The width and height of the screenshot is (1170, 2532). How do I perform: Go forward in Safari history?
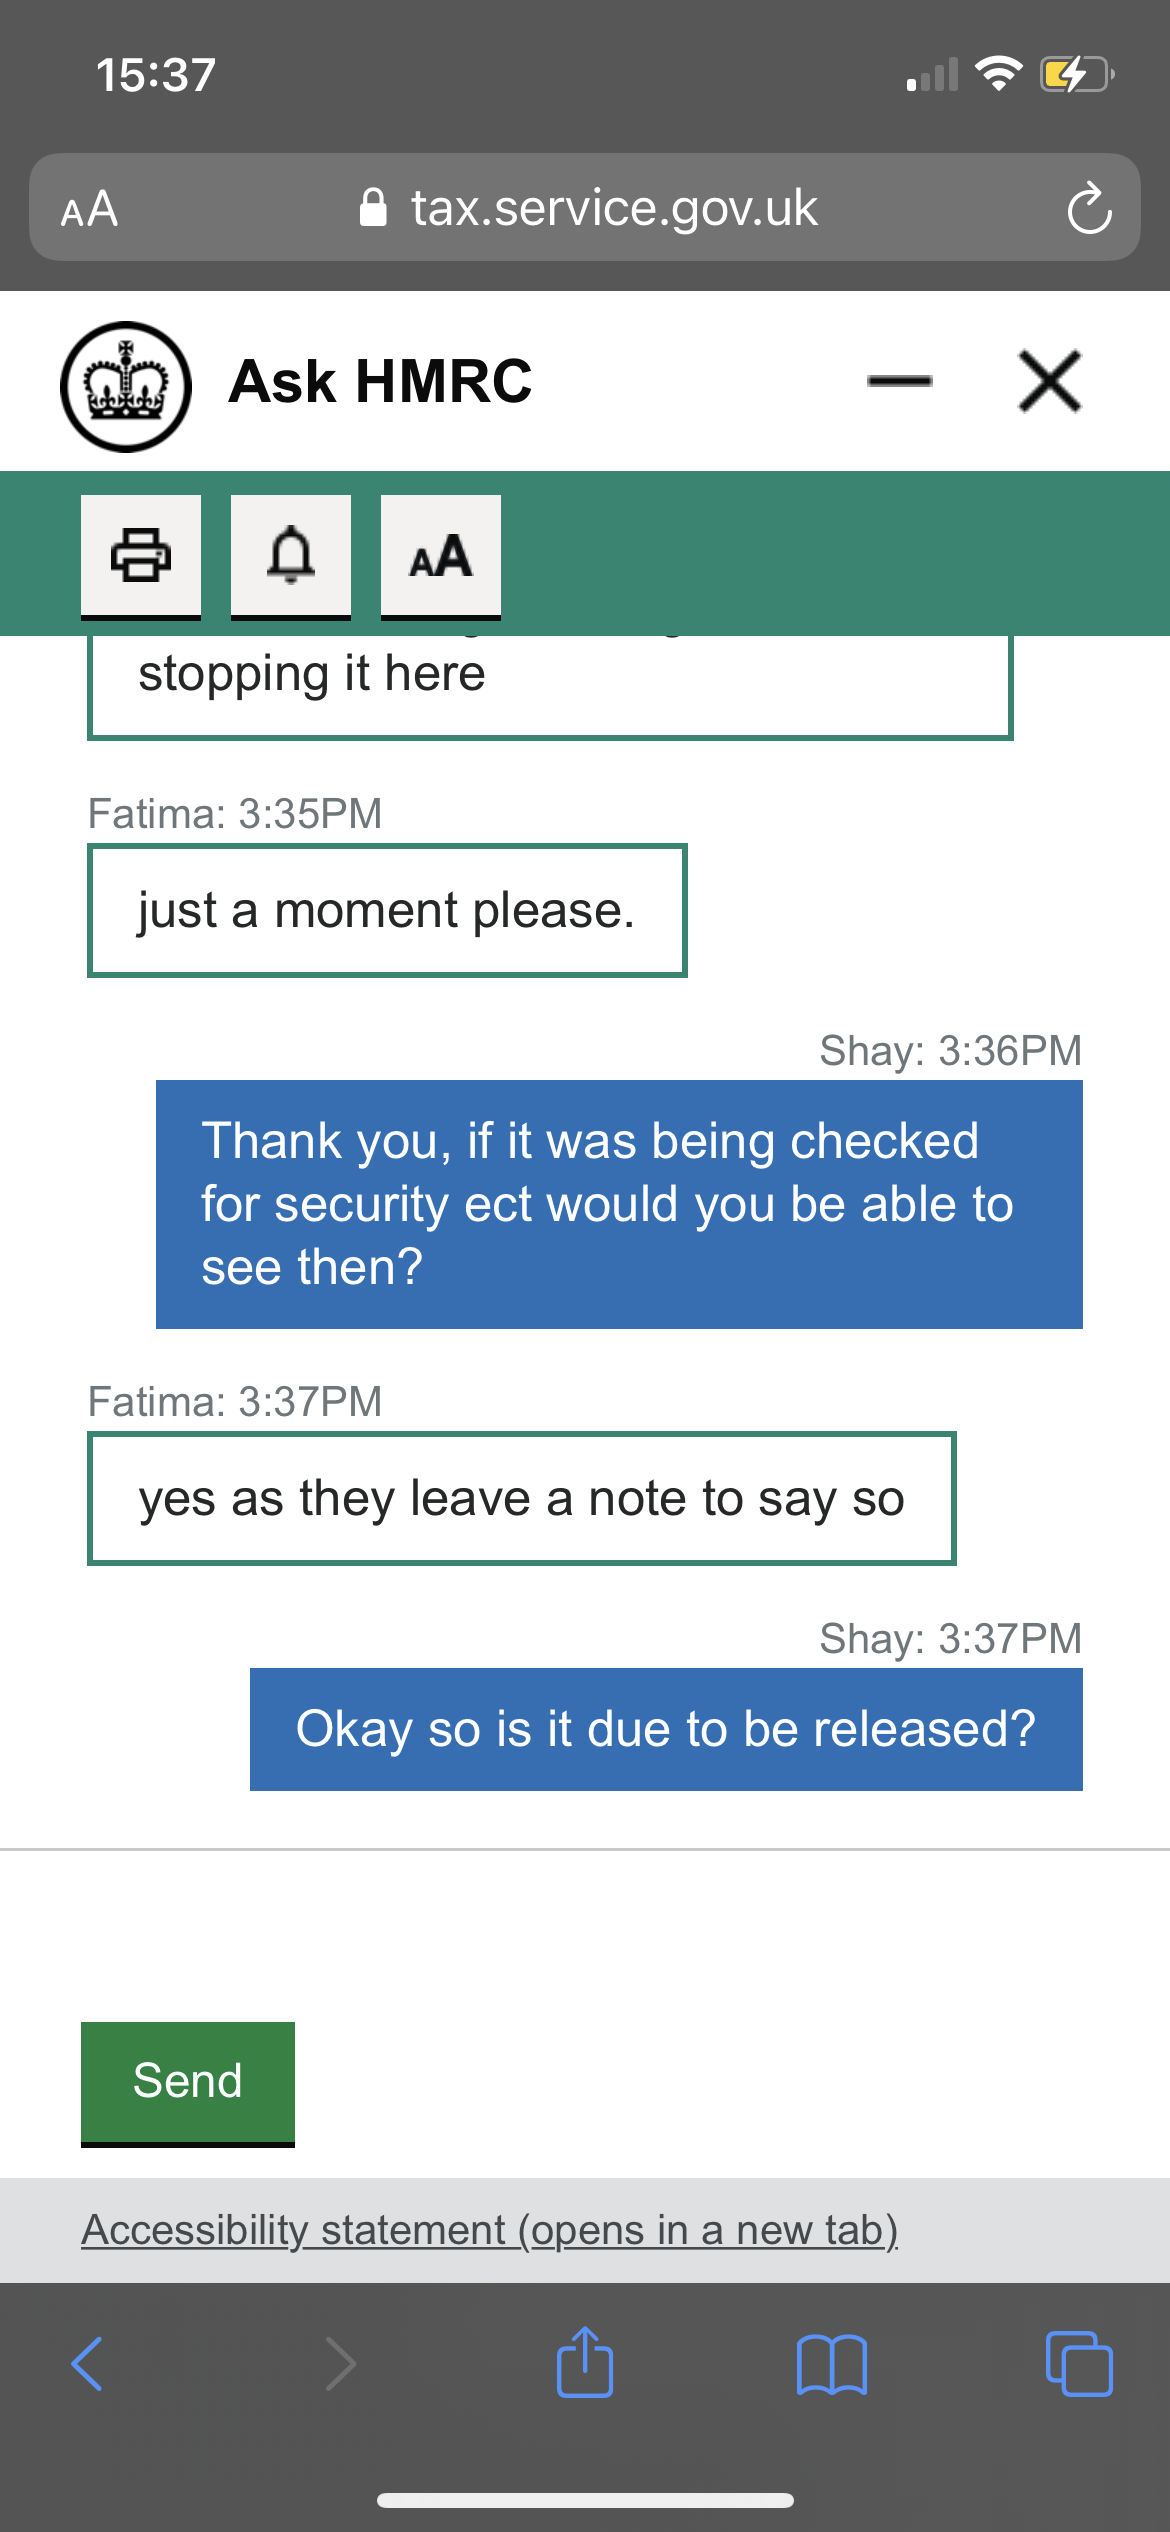pyautogui.click(x=340, y=2364)
